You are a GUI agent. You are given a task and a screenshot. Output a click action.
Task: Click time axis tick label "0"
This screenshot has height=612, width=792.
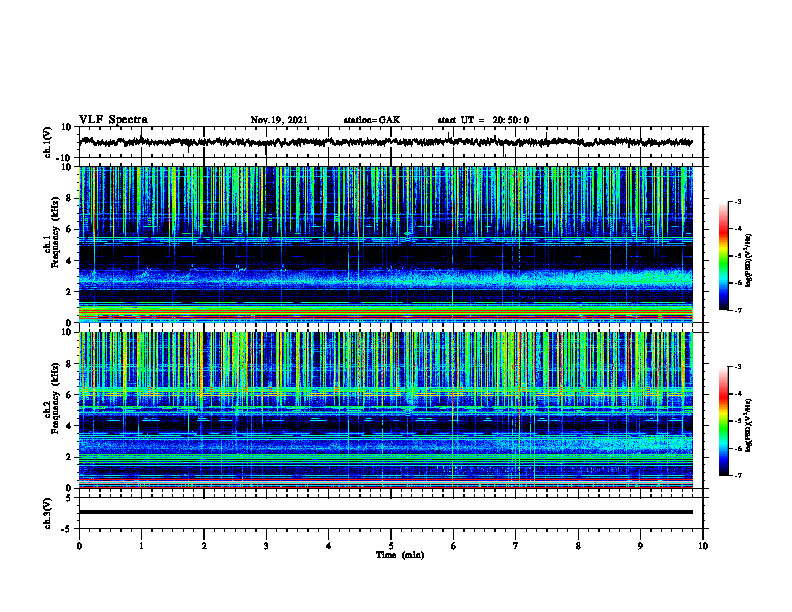79,546
